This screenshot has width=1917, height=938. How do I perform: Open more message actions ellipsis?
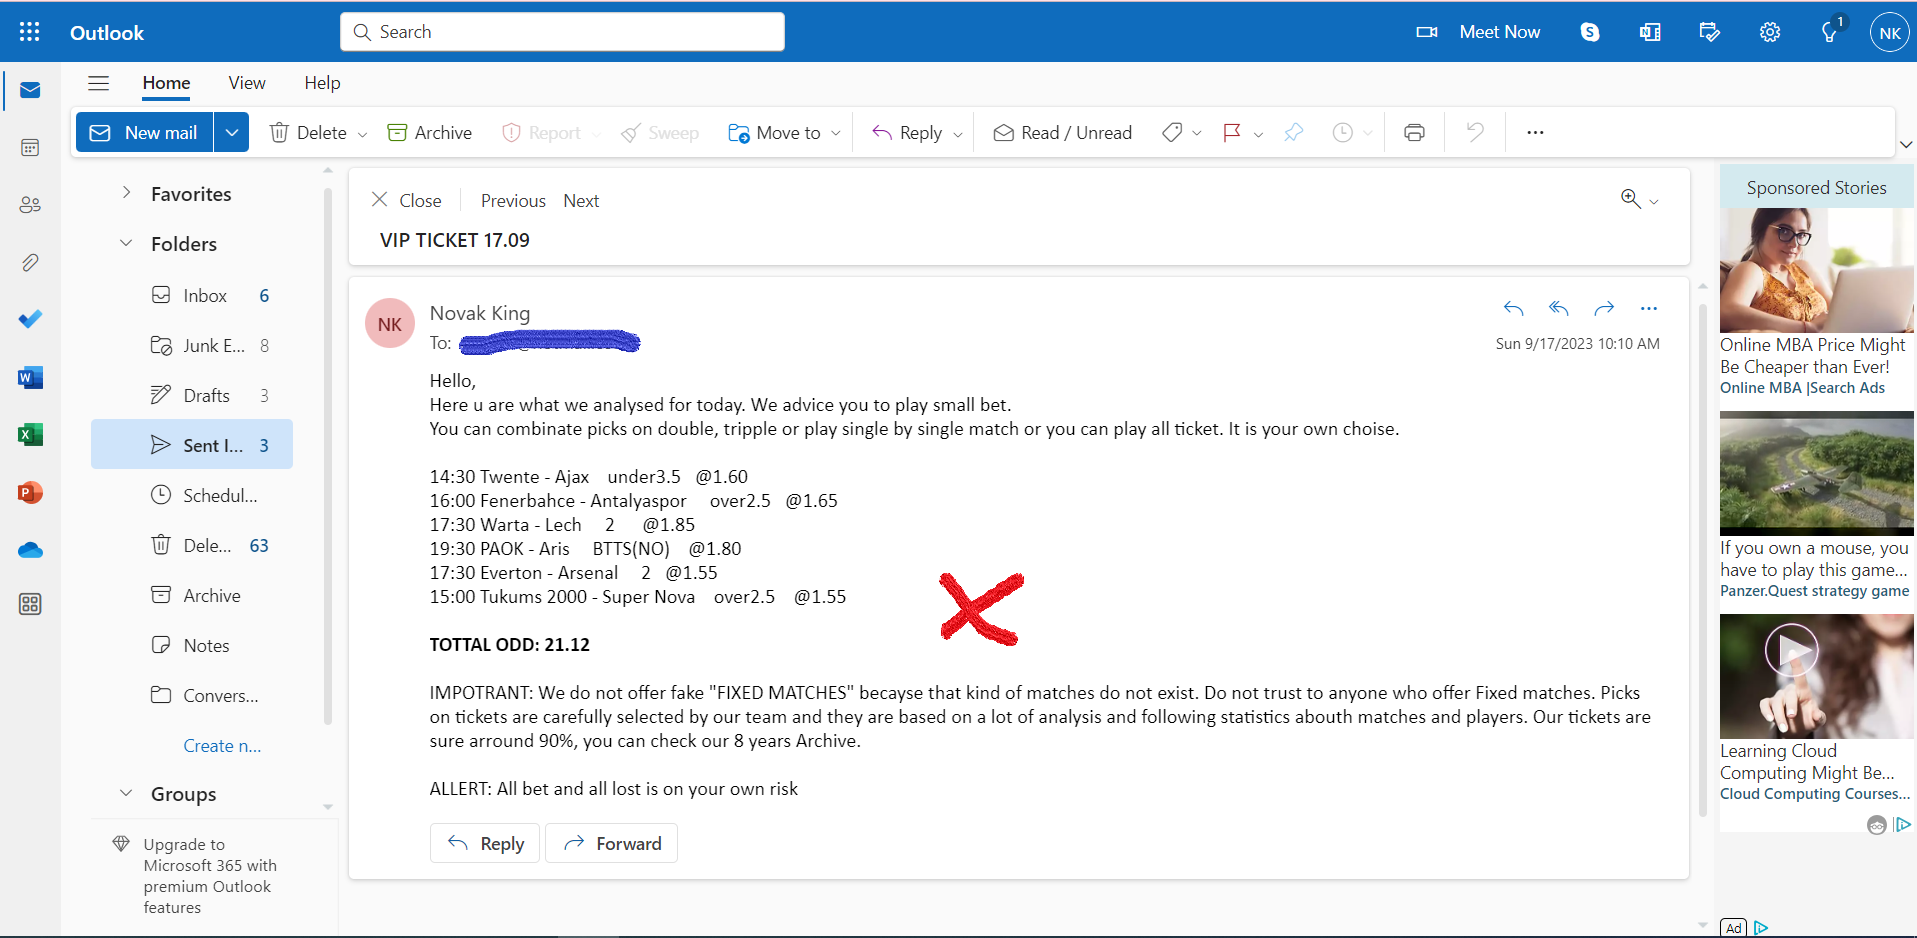pyautogui.click(x=1649, y=308)
